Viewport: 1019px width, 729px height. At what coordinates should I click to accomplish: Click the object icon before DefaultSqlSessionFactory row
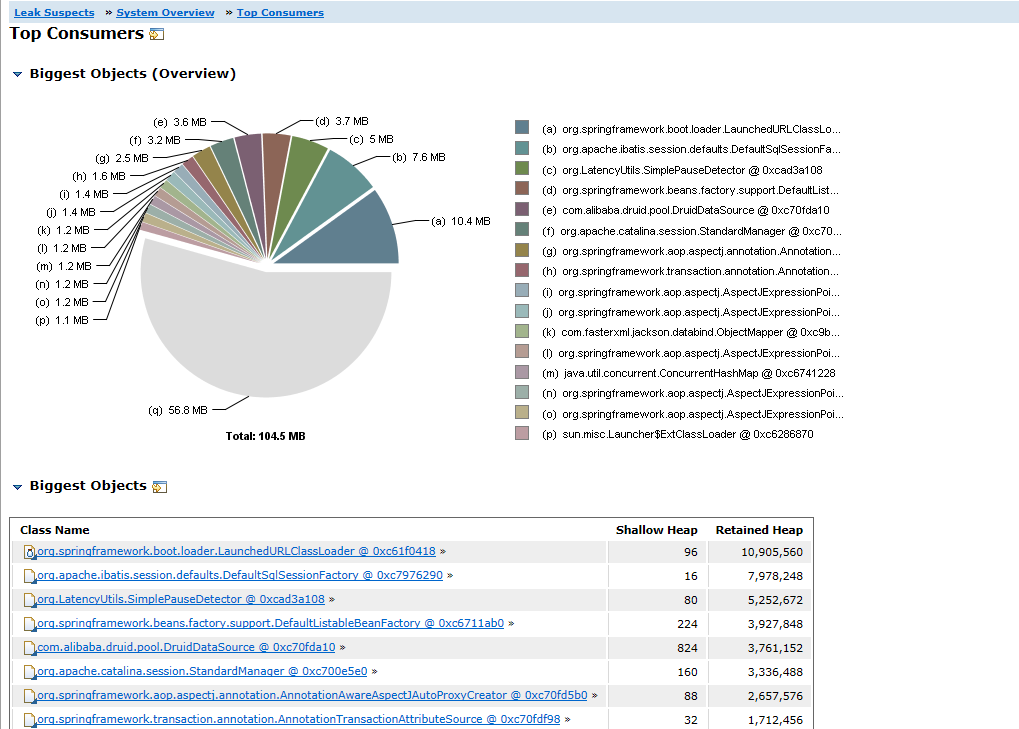click(29, 576)
